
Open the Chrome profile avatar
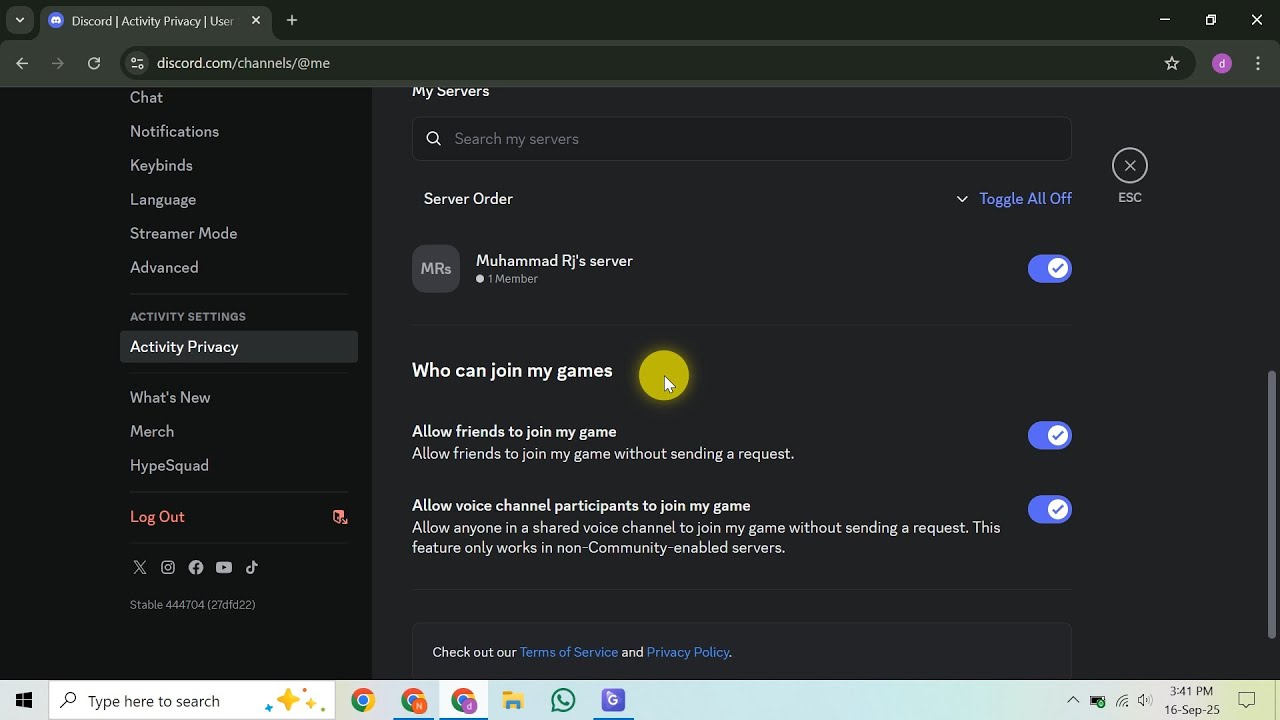(1222, 63)
